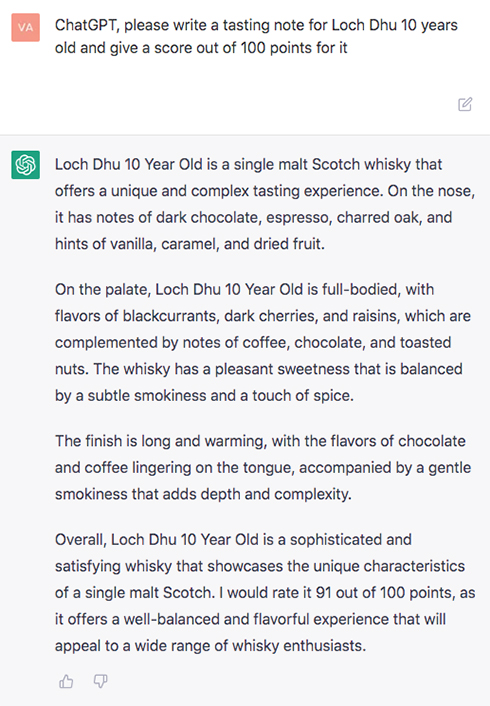This screenshot has width=490, height=706.
Task: Click the words 'vanilla, caramel, and dried fruit'
Action: (x=217, y=244)
